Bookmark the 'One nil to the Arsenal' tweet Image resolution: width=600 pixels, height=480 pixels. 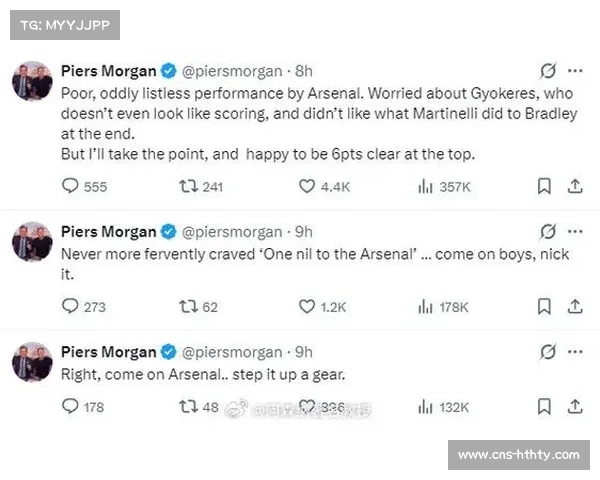544,306
